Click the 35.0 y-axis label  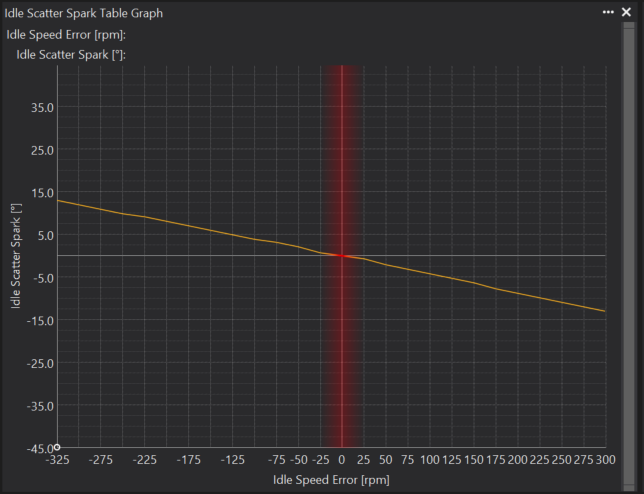point(42,108)
